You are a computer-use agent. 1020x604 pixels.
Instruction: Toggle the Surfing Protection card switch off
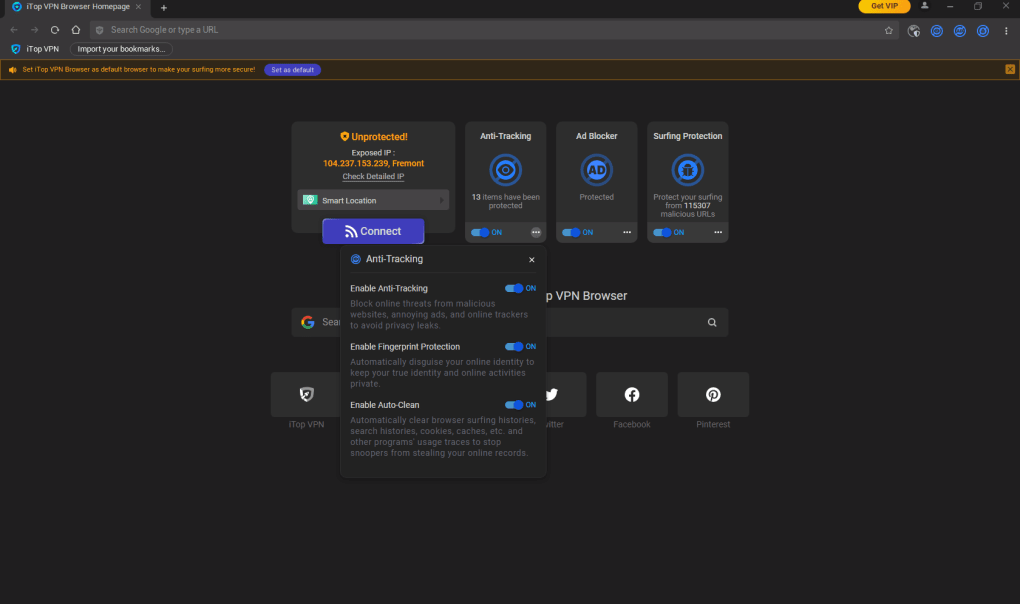click(662, 232)
